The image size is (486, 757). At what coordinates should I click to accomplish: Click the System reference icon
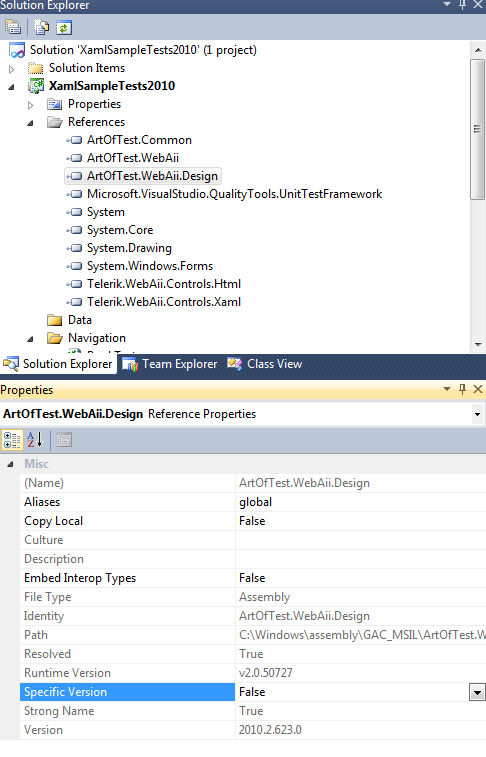(x=75, y=212)
